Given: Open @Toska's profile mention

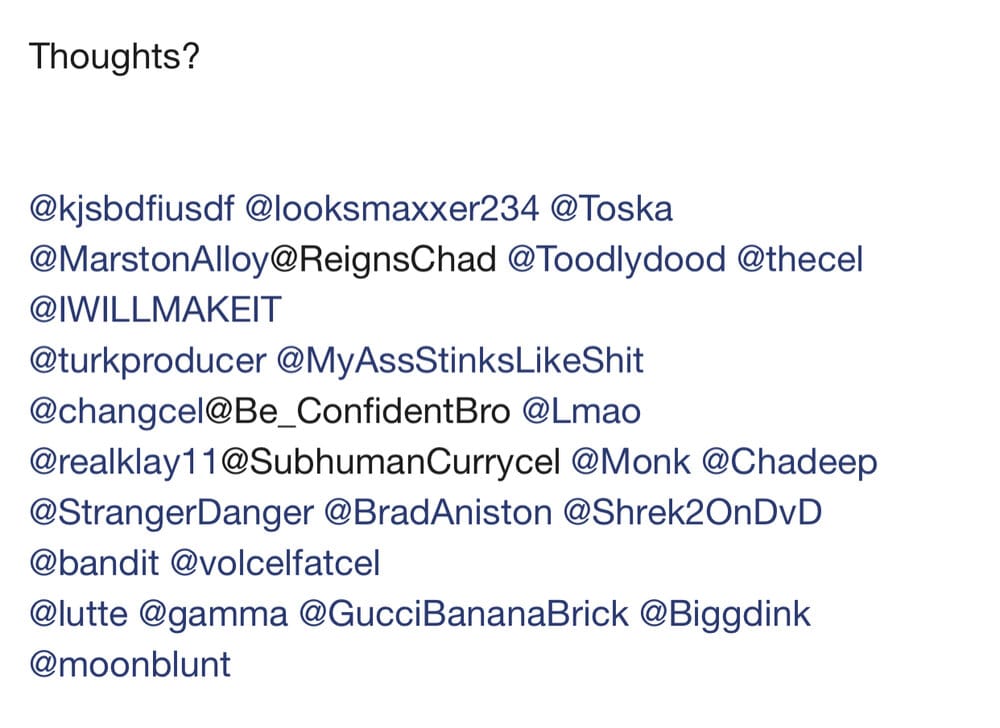Looking at the screenshot, I should pos(612,209).
